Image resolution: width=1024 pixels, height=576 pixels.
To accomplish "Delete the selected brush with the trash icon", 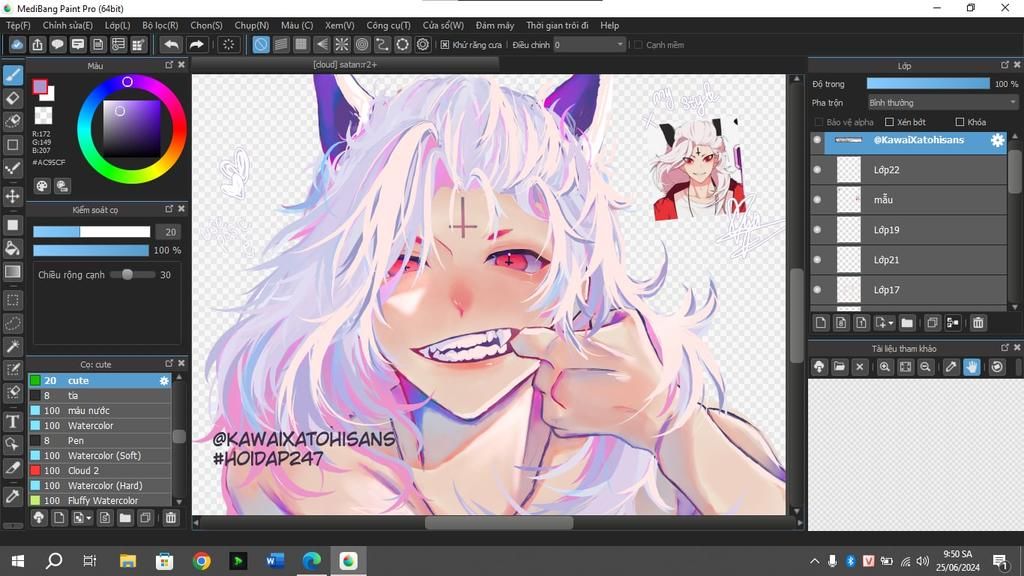I will (170, 518).
